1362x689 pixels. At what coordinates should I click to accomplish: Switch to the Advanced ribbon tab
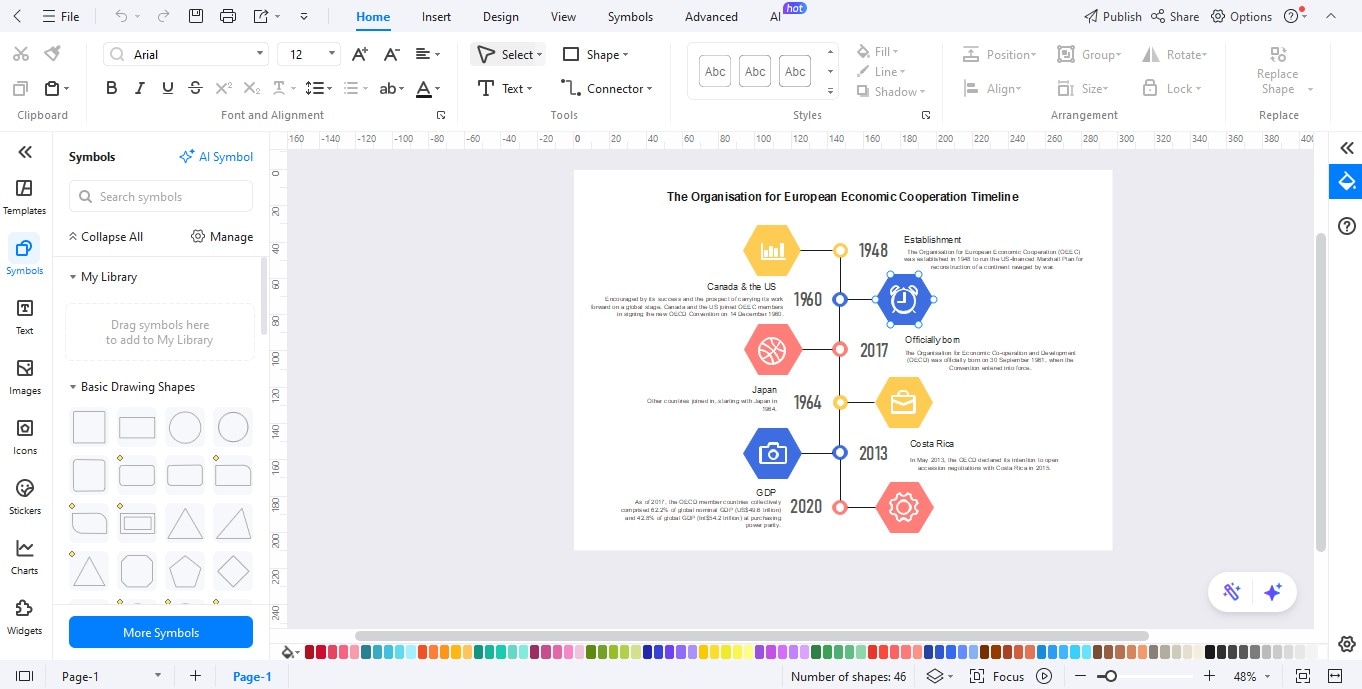[x=711, y=16]
